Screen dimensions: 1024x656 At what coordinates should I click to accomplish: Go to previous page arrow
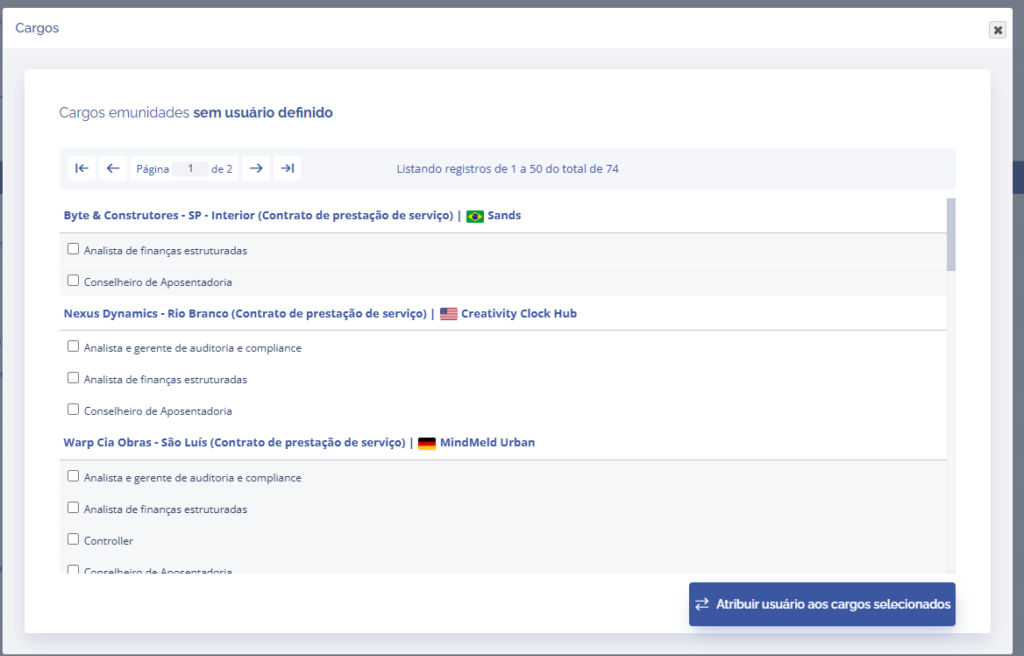[113, 169]
